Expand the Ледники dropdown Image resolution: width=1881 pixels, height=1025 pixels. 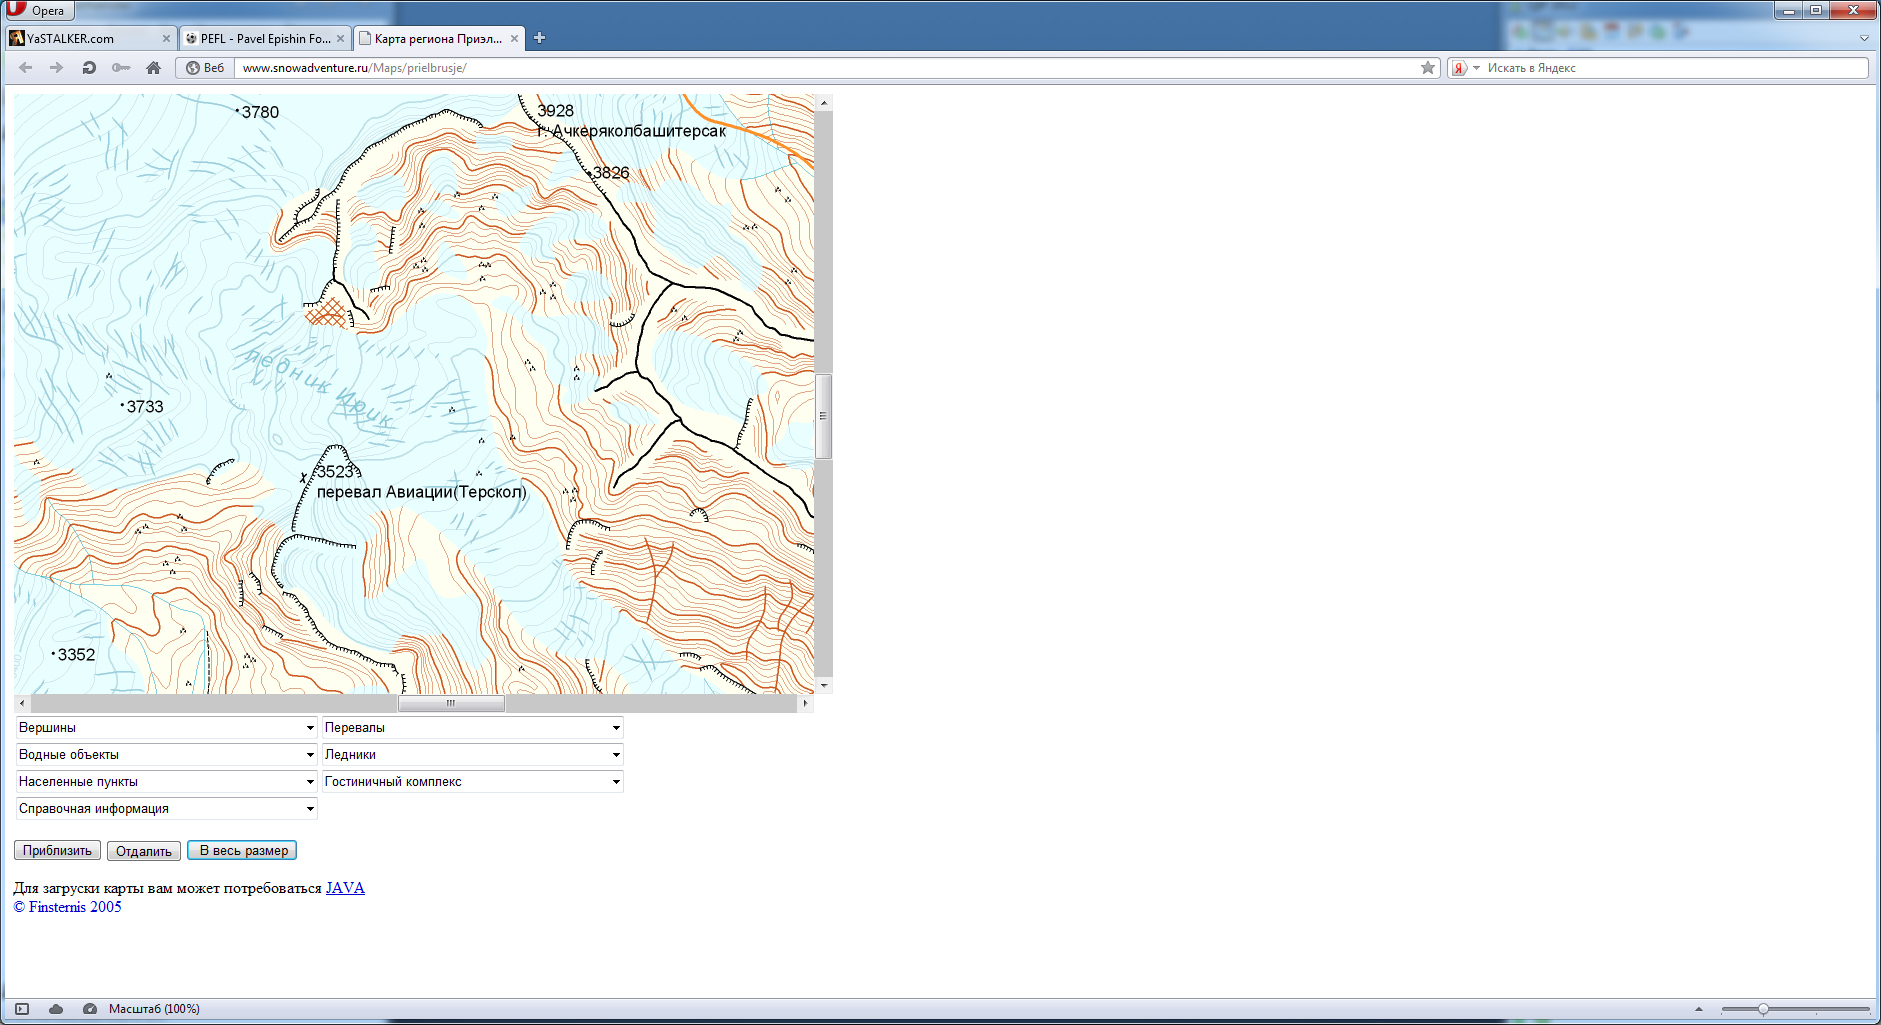(472, 755)
